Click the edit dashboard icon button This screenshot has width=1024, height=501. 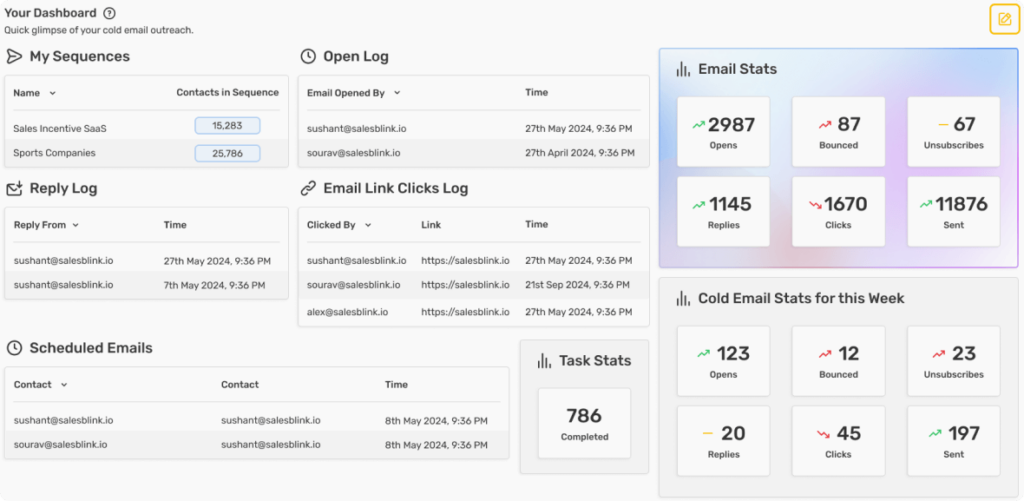click(1004, 19)
